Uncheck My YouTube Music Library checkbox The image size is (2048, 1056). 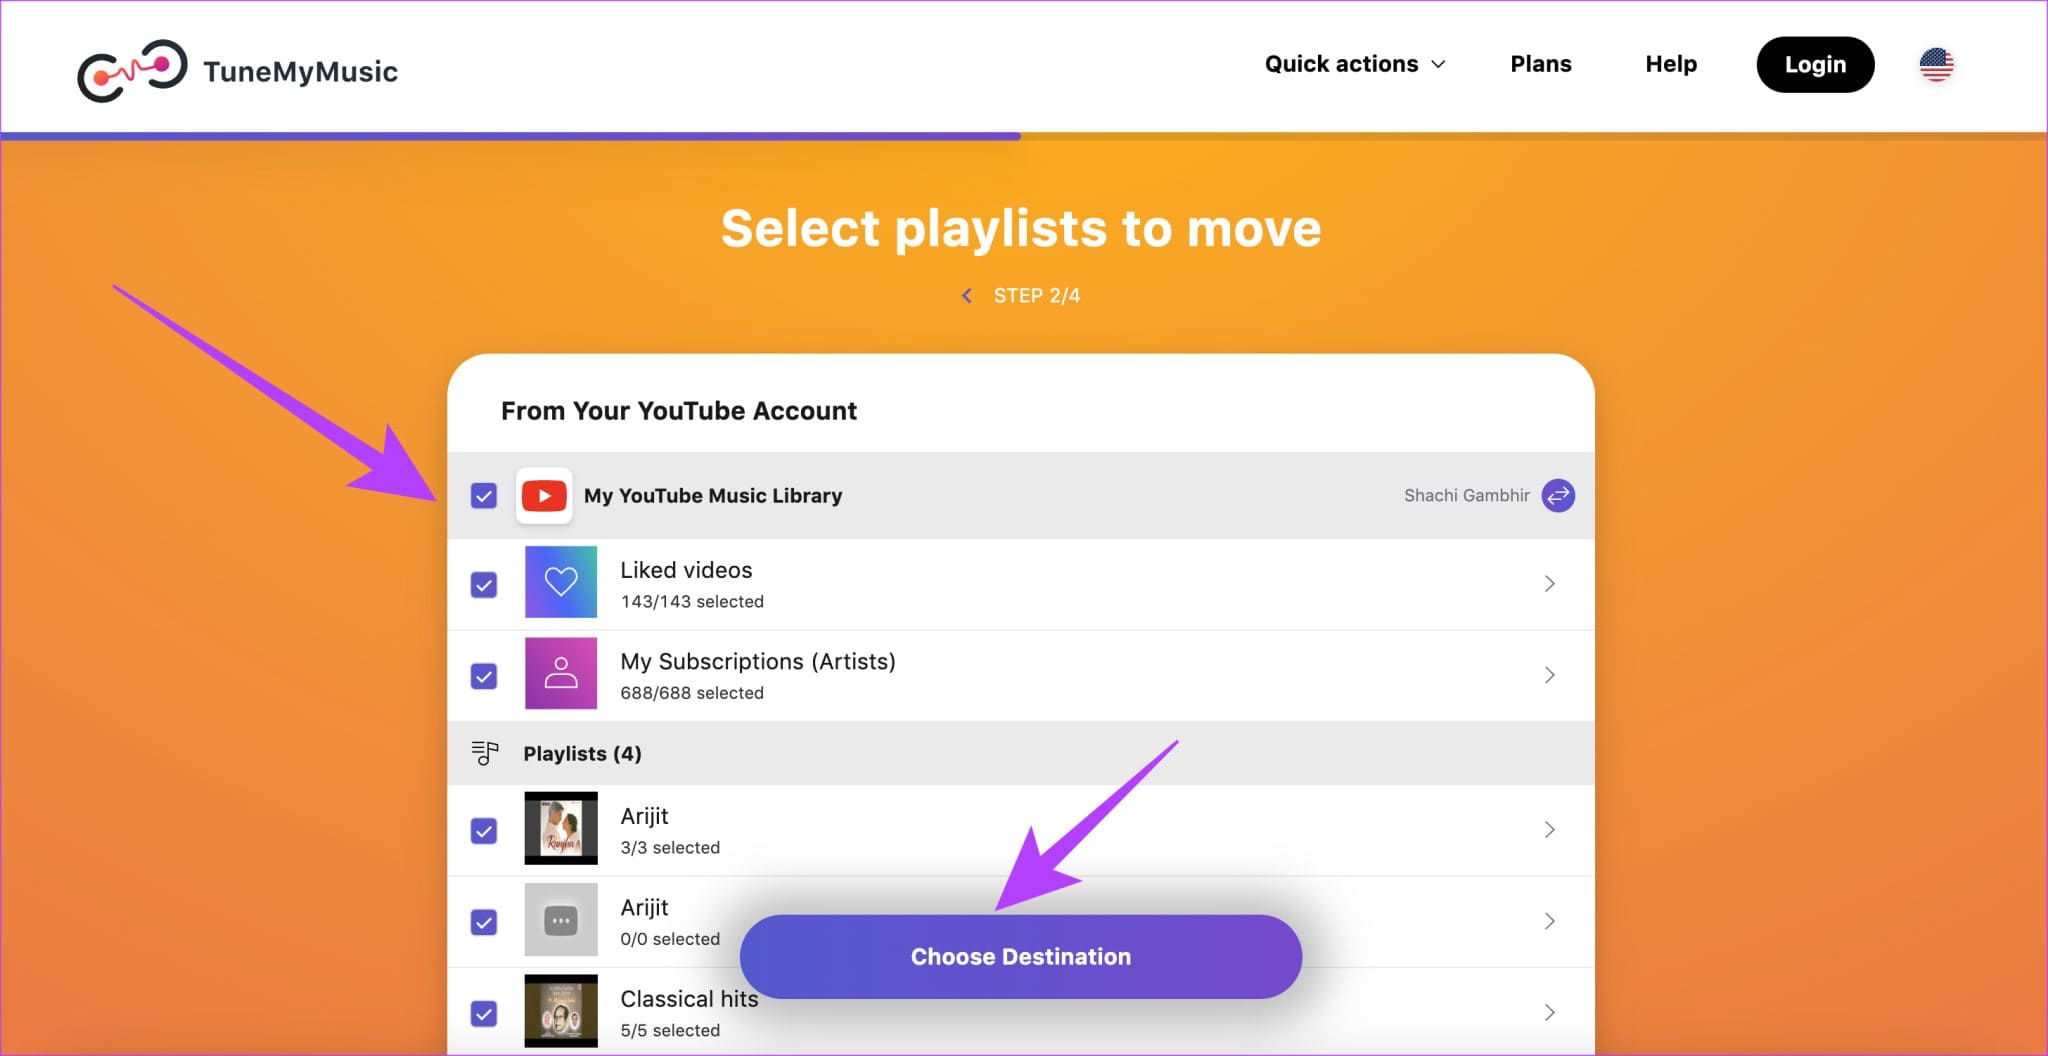(x=484, y=496)
